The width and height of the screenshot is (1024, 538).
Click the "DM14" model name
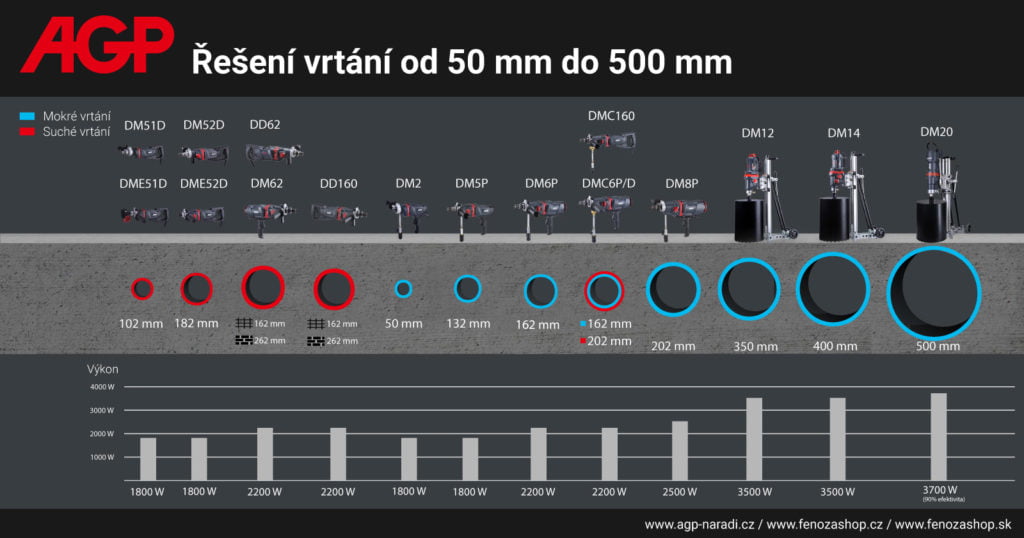point(844,133)
